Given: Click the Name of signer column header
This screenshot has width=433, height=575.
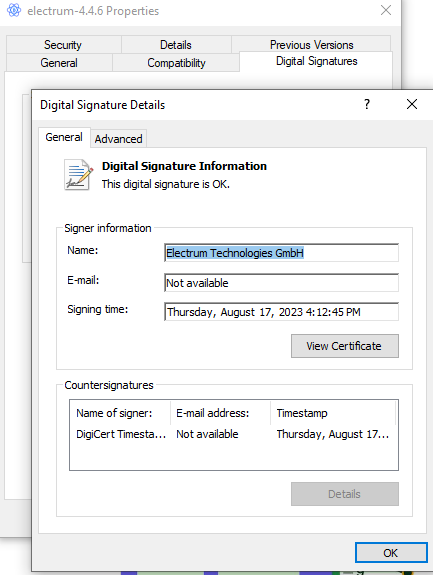Looking at the screenshot, I should click(x=120, y=413).
